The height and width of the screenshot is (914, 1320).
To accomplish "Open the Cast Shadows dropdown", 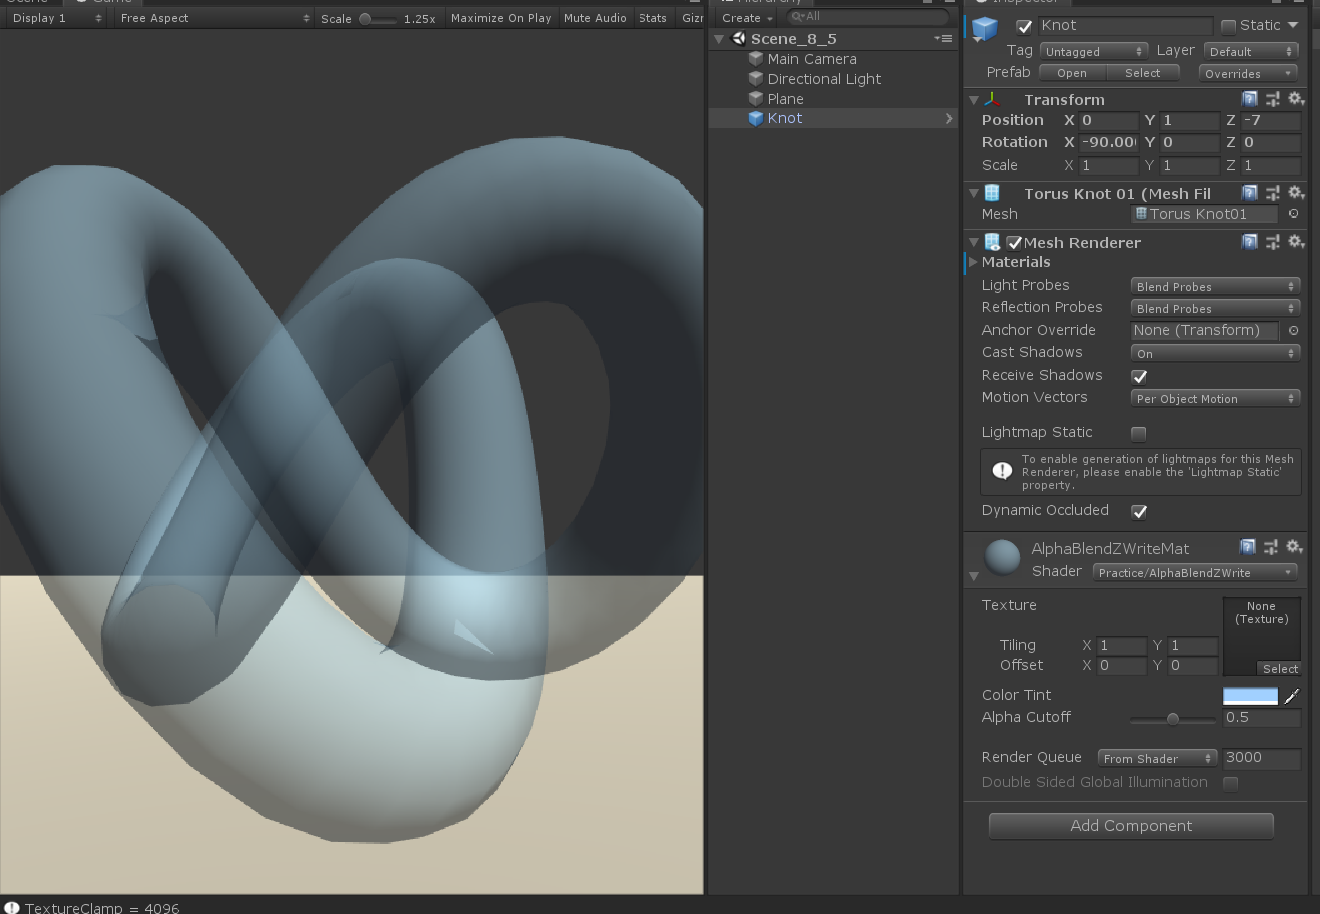I will [x=1215, y=353].
